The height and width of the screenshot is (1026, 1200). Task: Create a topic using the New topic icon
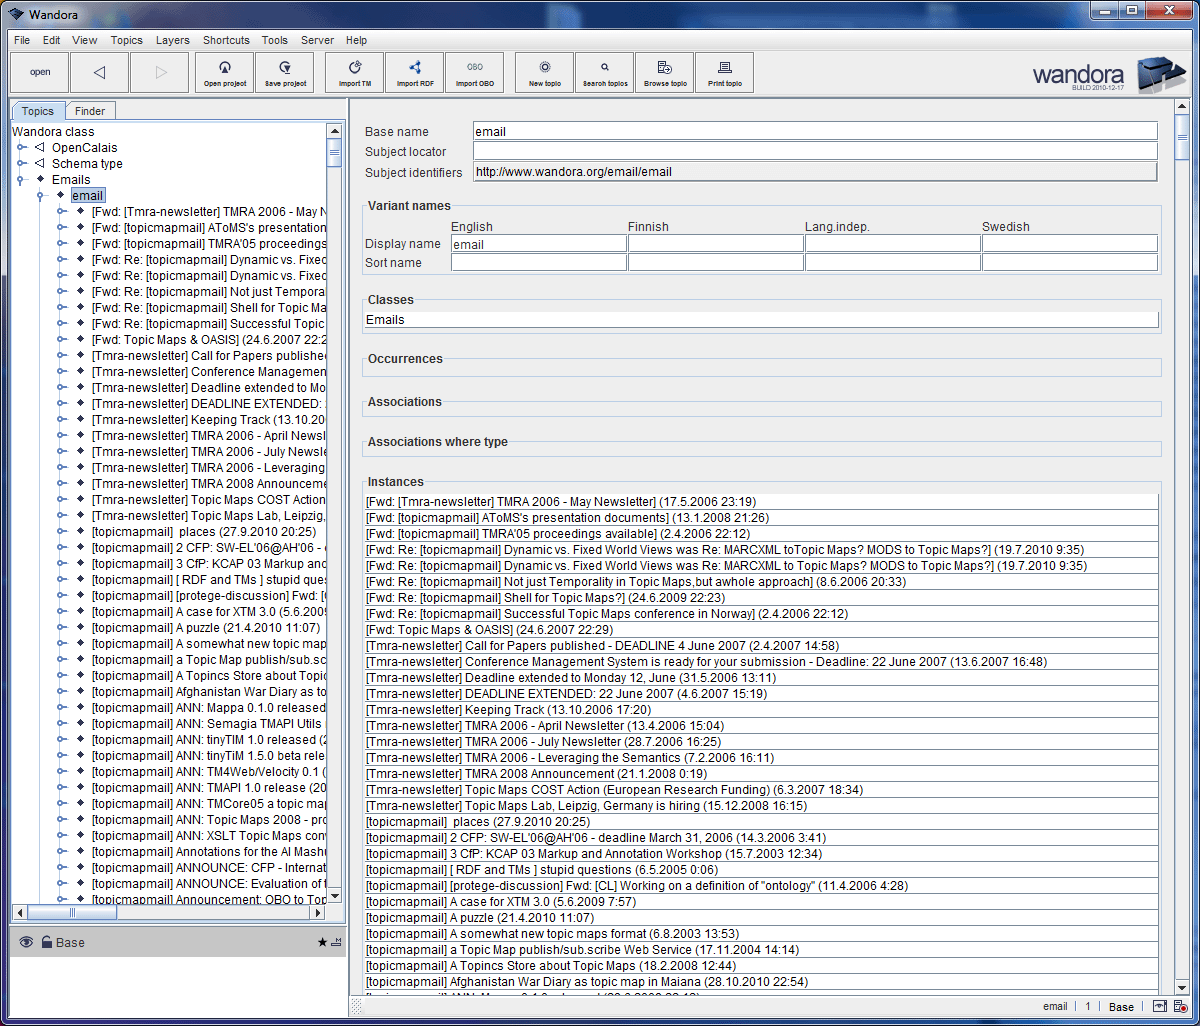[544, 72]
